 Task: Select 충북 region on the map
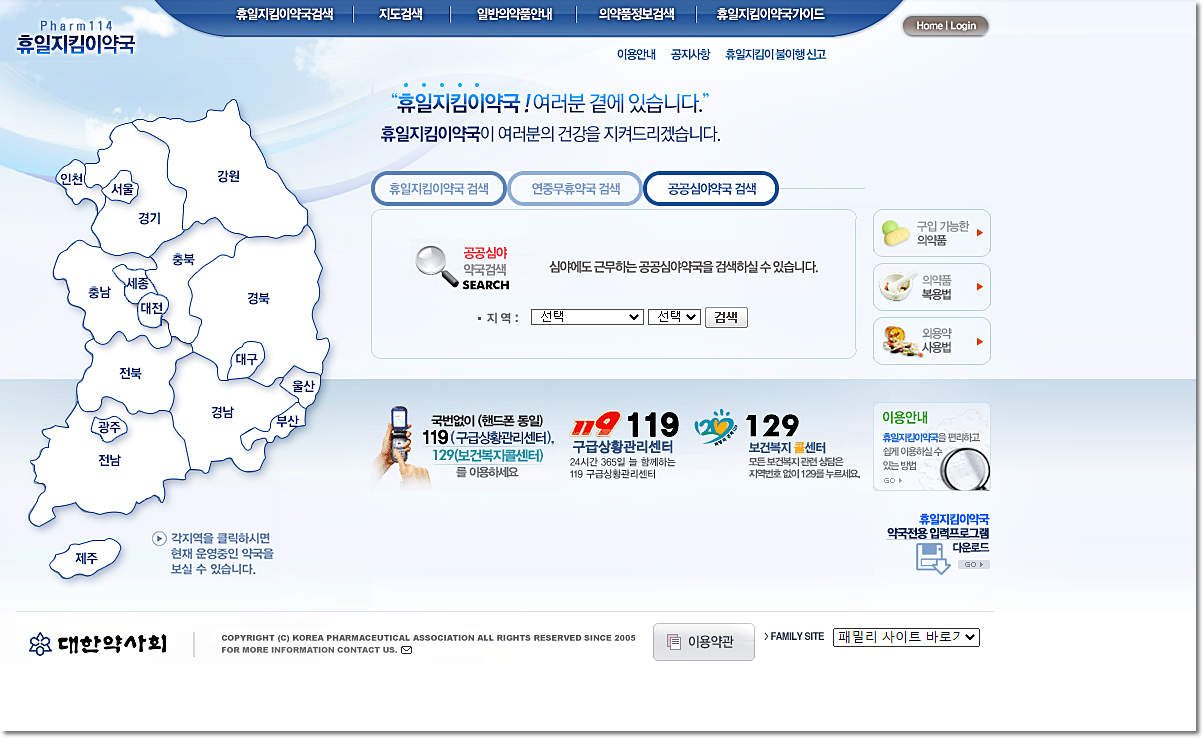pos(184,259)
